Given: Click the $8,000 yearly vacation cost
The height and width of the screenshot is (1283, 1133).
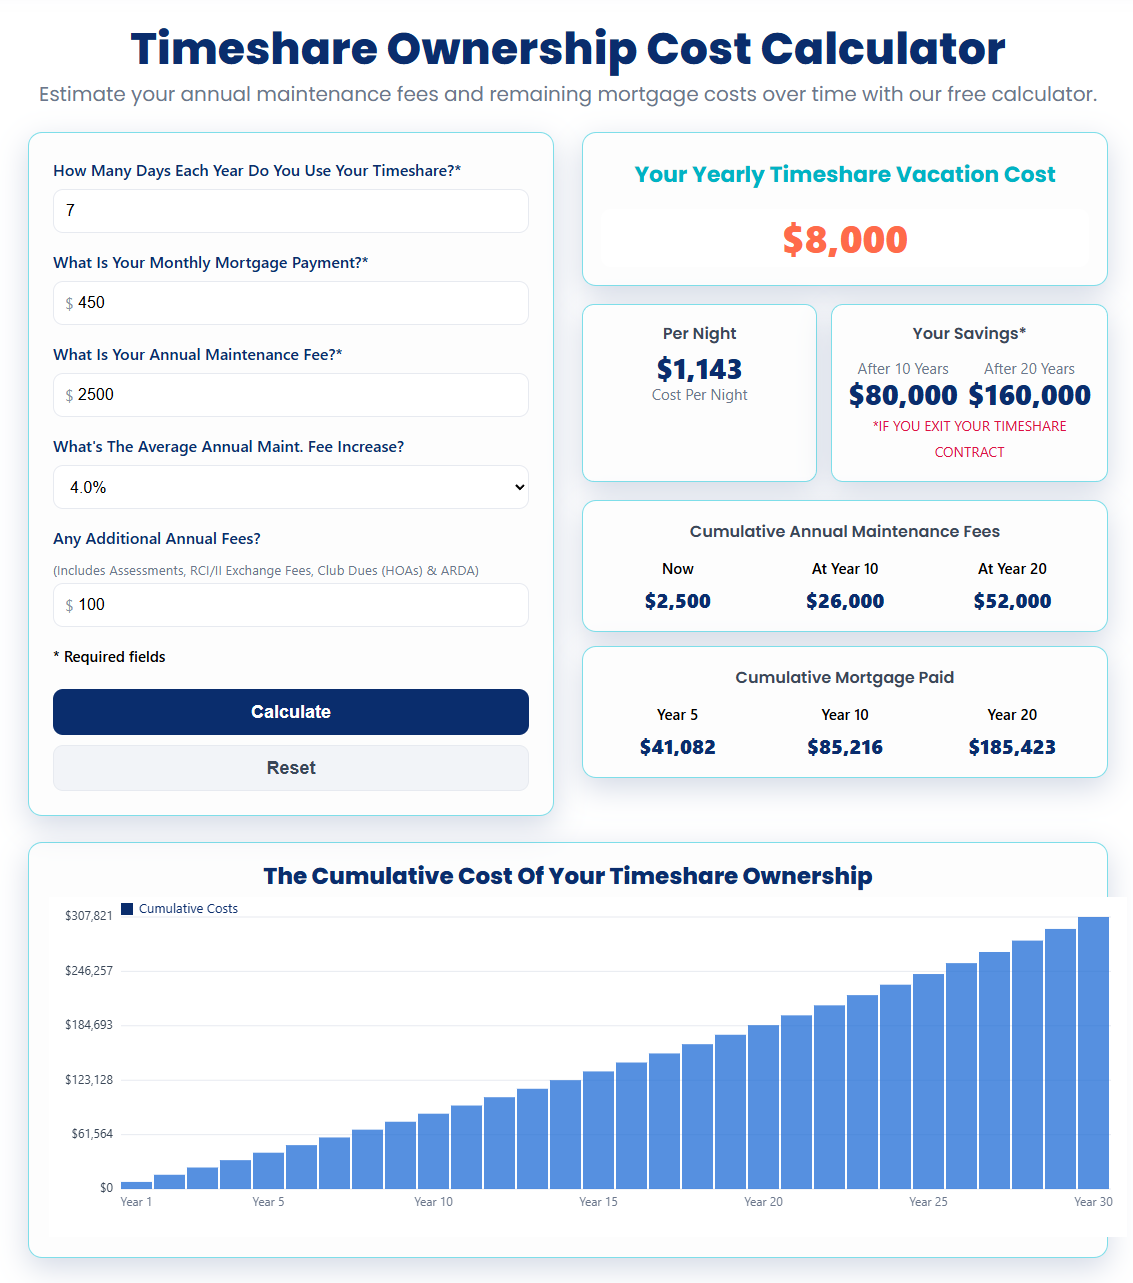Looking at the screenshot, I should pyautogui.click(x=844, y=240).
